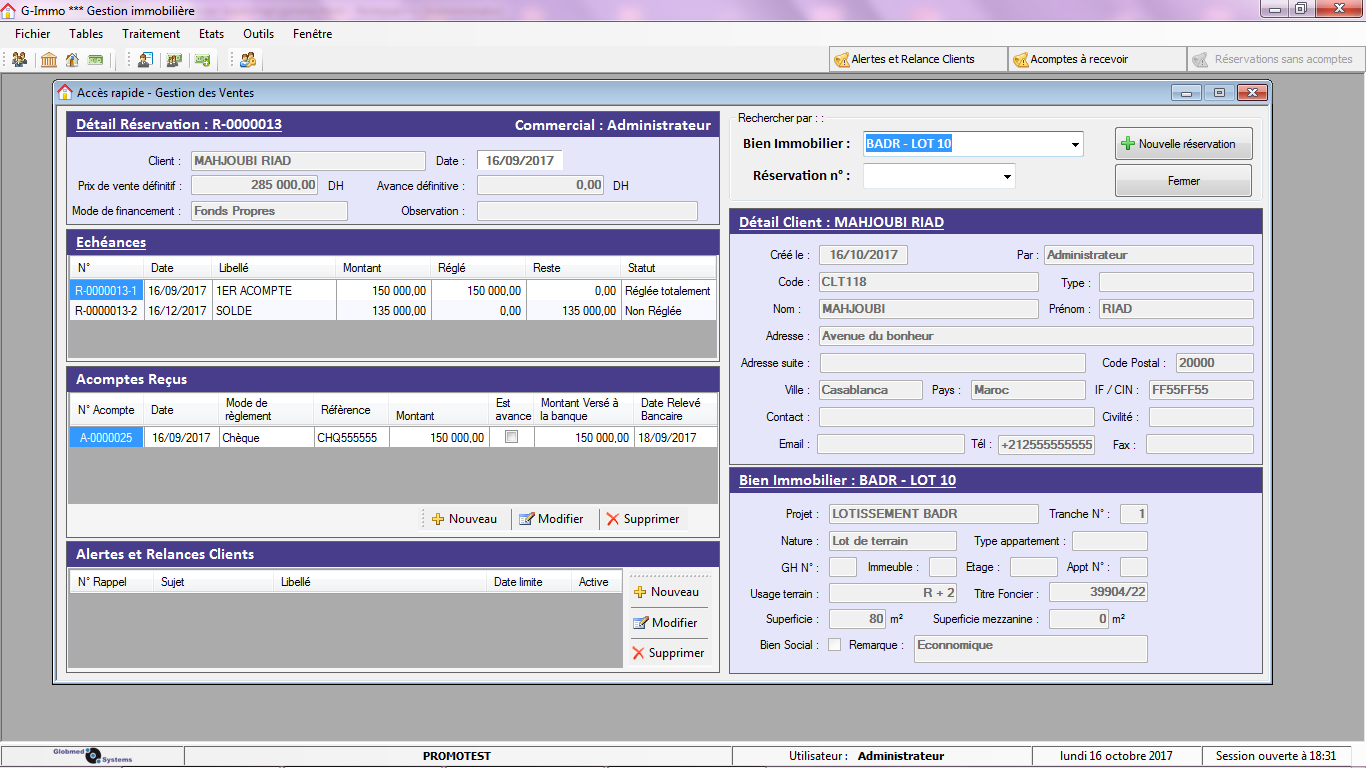Screen dimensions: 1366x768
Task: Click the person with document toolbar icon
Action: pyautogui.click(x=145, y=60)
